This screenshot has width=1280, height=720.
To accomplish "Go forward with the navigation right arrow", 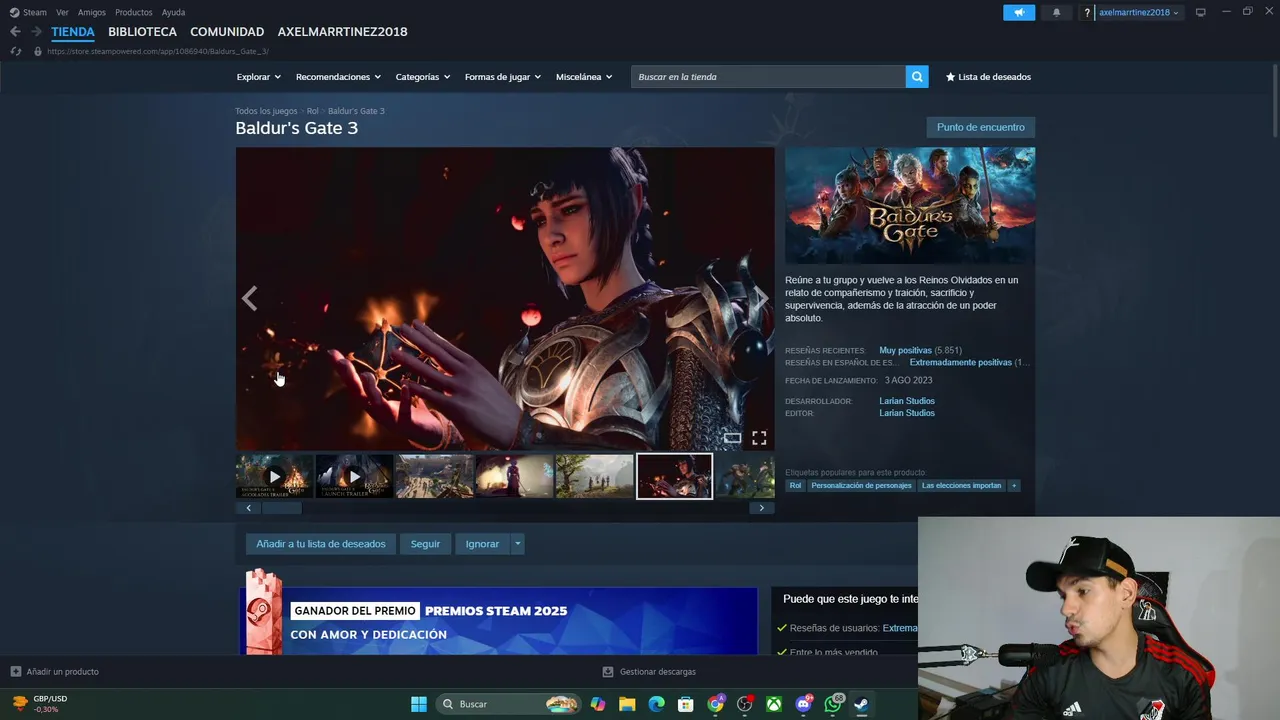I will (36, 32).
